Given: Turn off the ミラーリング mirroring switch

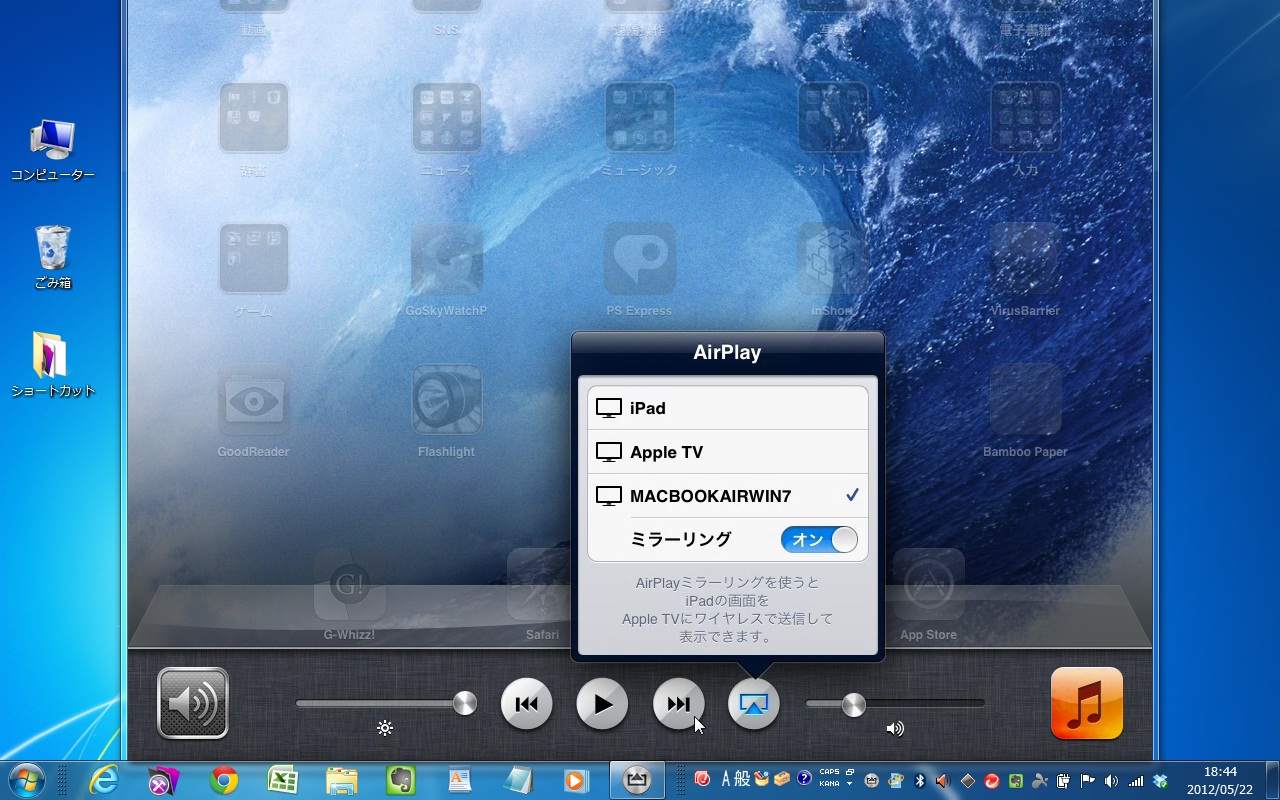Looking at the screenshot, I should click(818, 539).
